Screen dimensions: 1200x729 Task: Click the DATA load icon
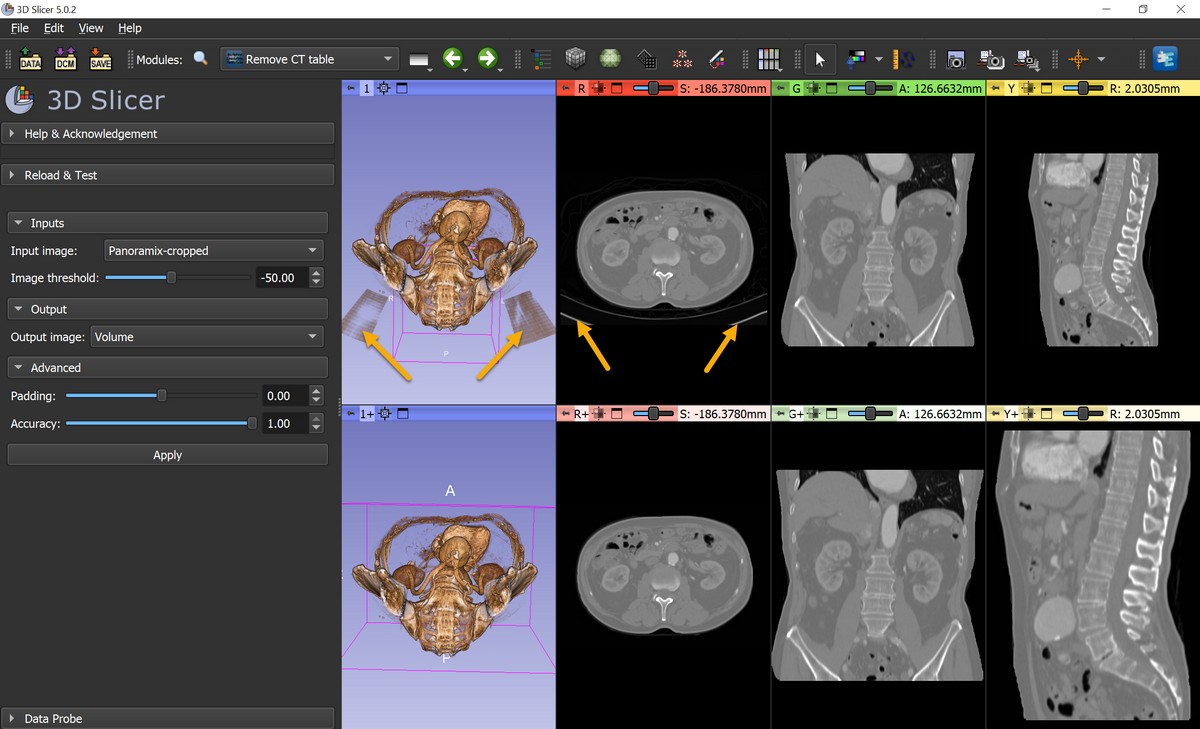pyautogui.click(x=30, y=59)
